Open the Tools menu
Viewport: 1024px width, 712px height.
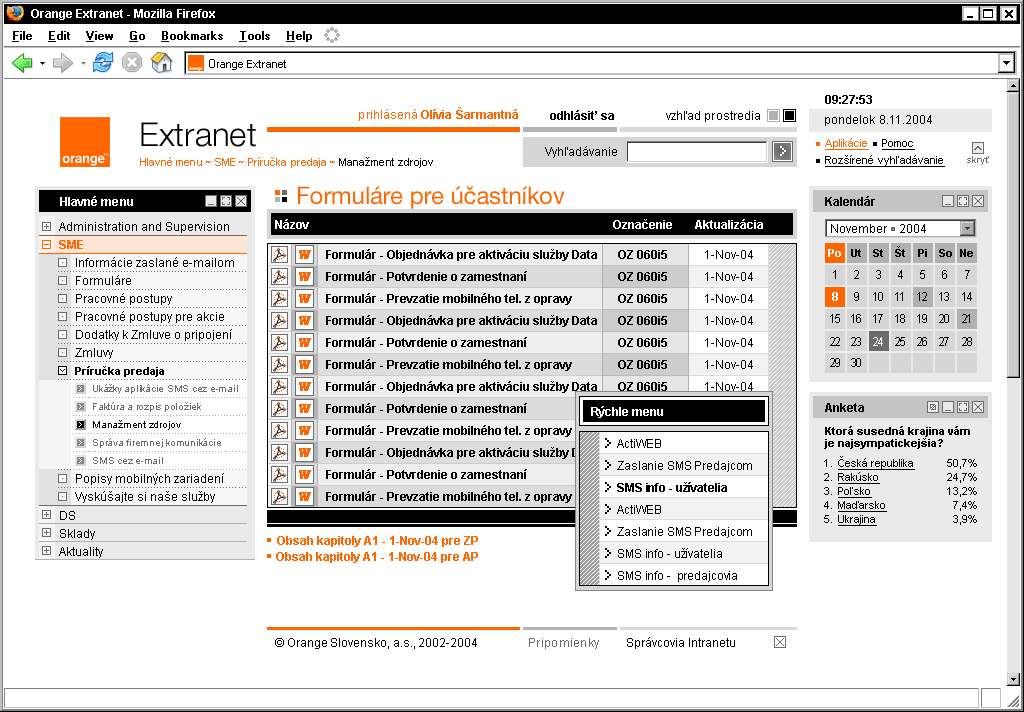[x=255, y=36]
